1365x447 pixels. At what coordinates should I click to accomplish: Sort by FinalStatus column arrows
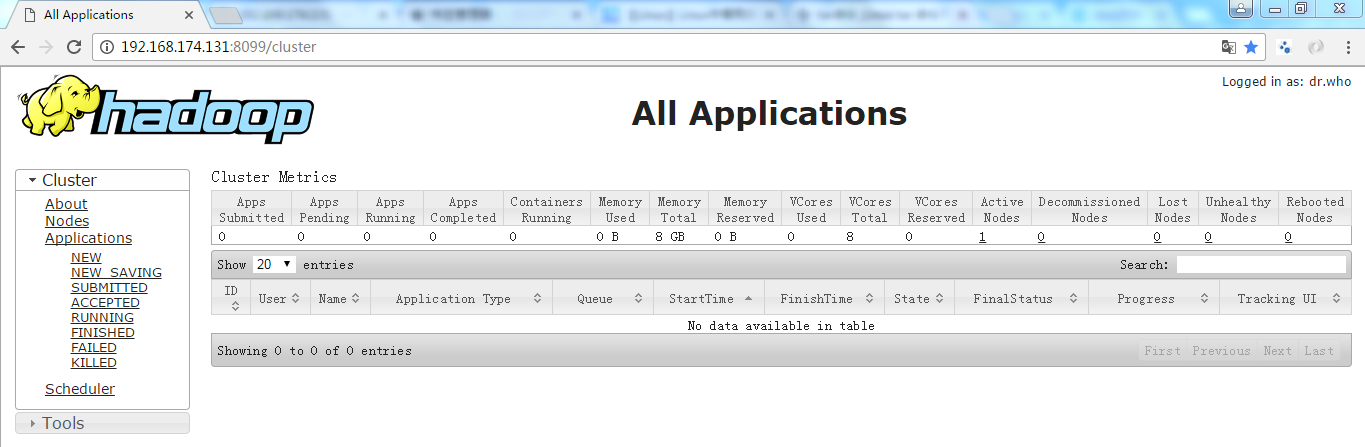pos(1073,299)
